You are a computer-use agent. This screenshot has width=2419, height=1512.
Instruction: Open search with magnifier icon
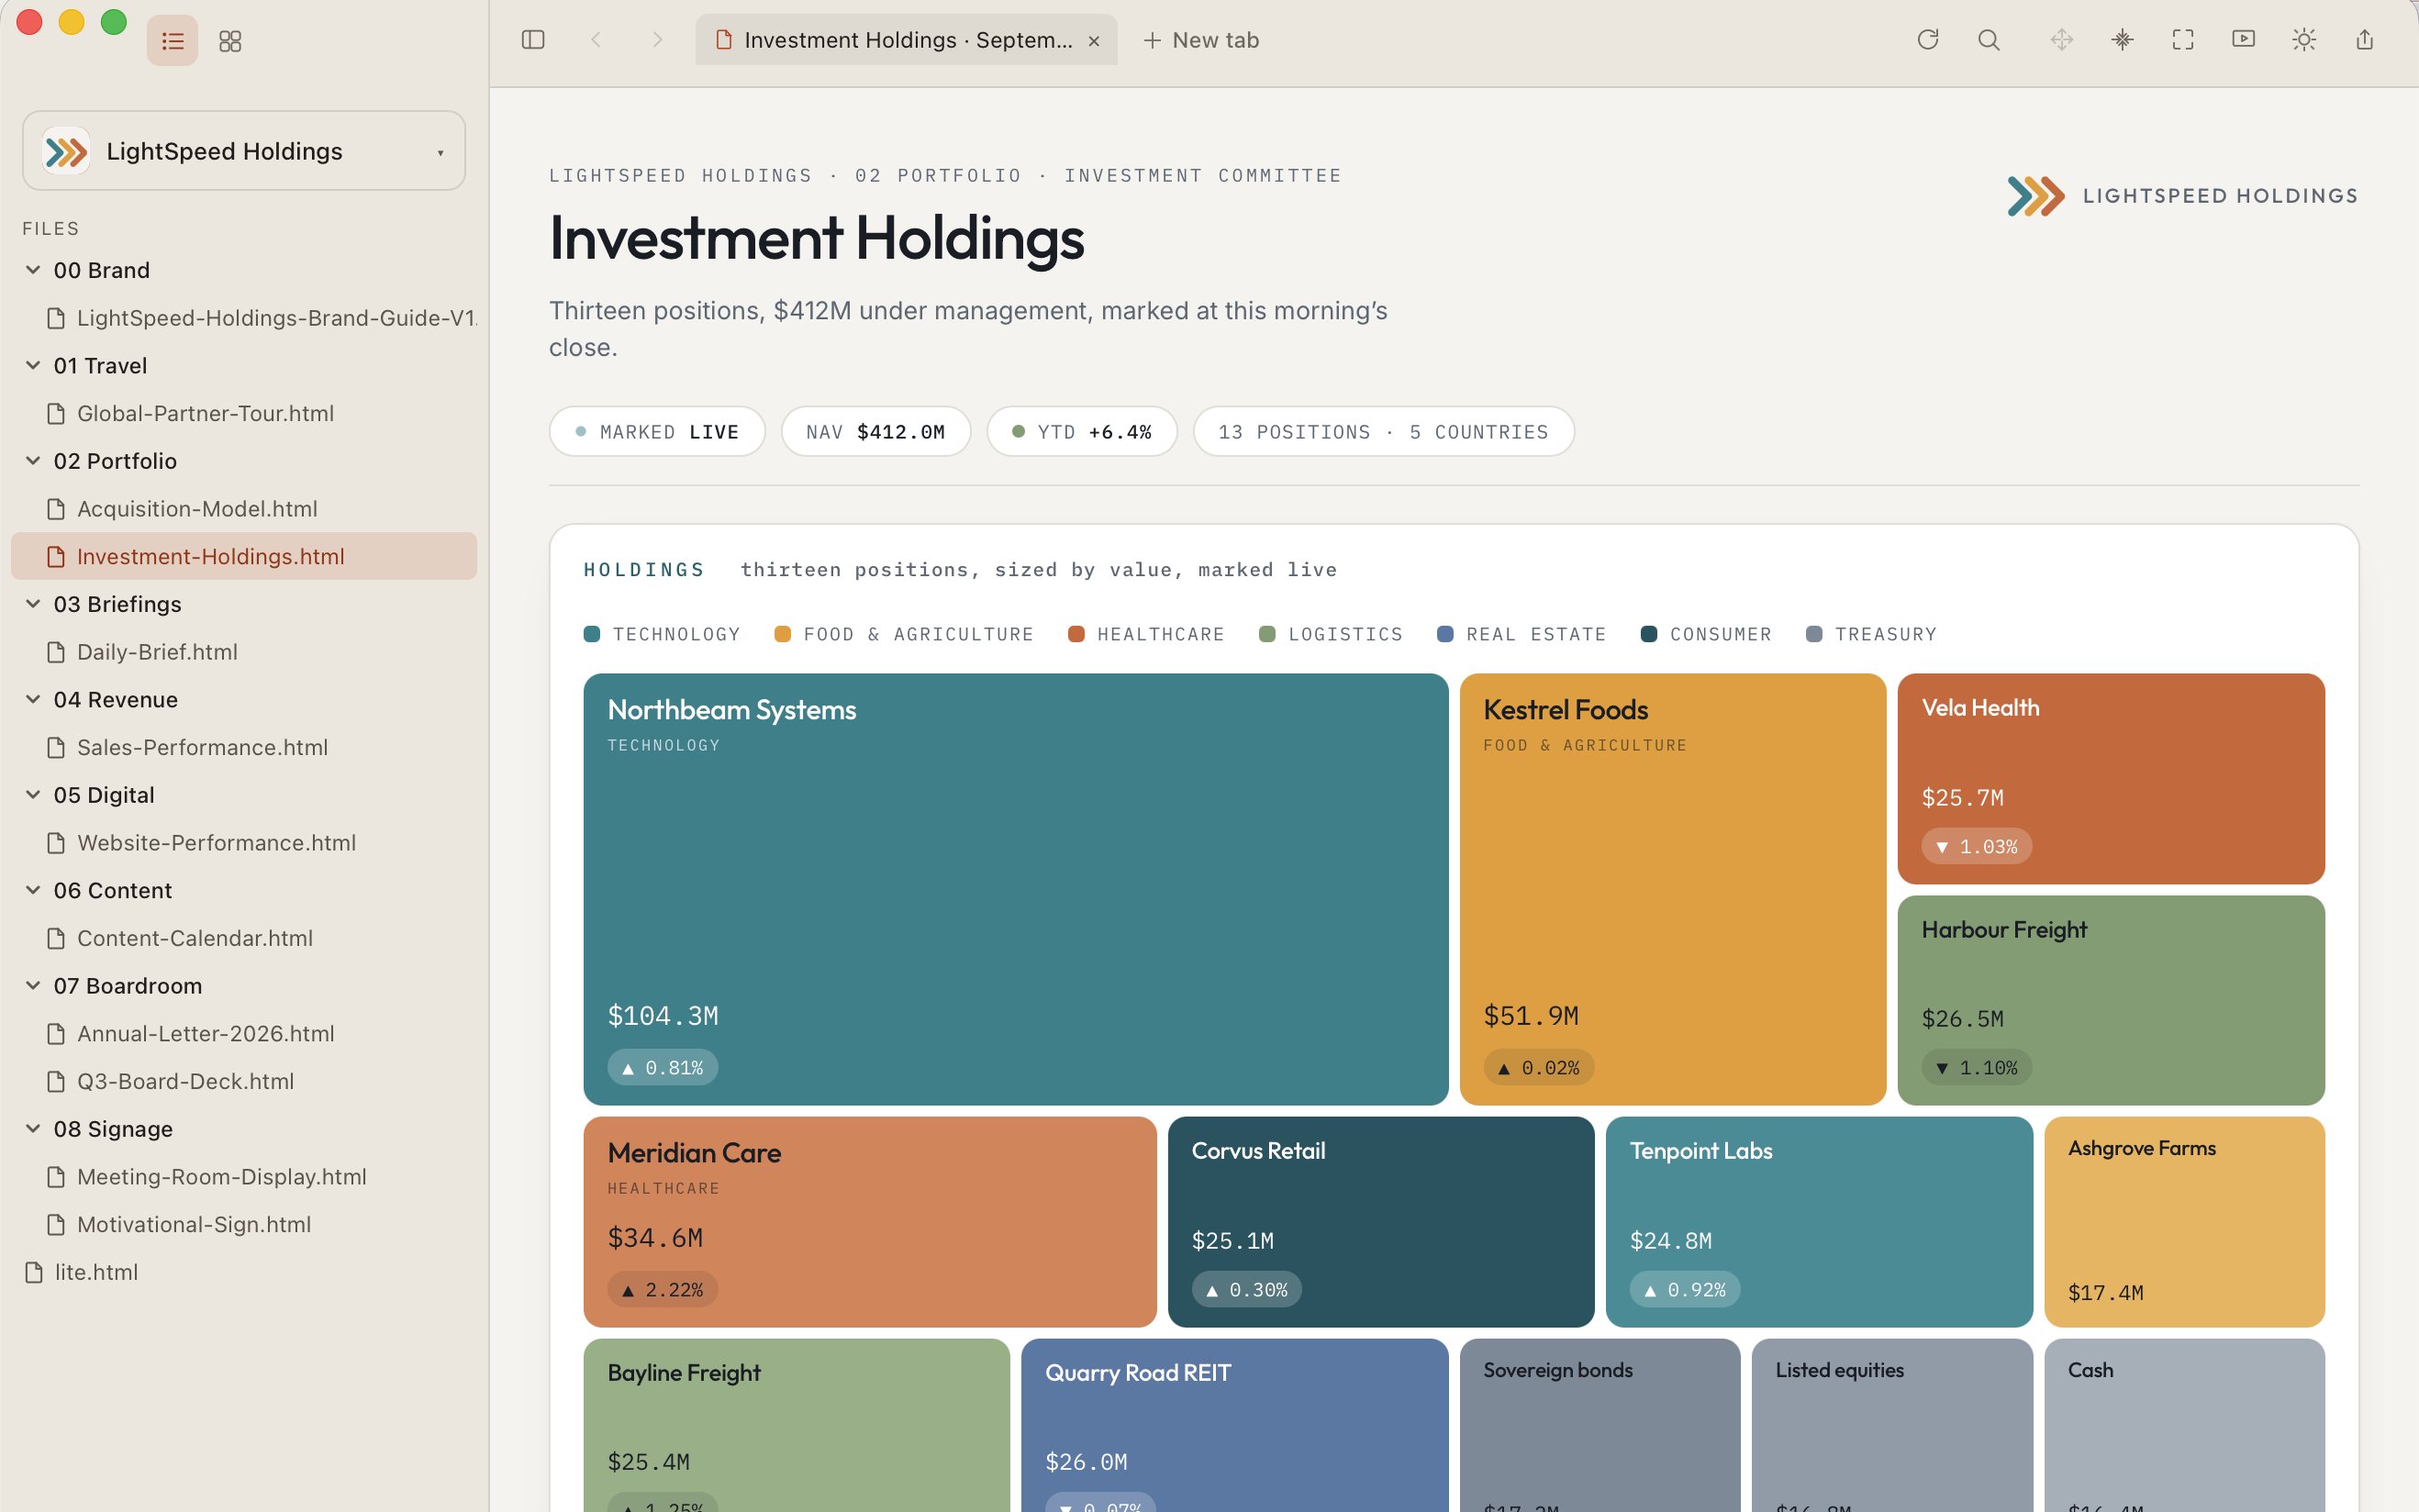click(1989, 40)
